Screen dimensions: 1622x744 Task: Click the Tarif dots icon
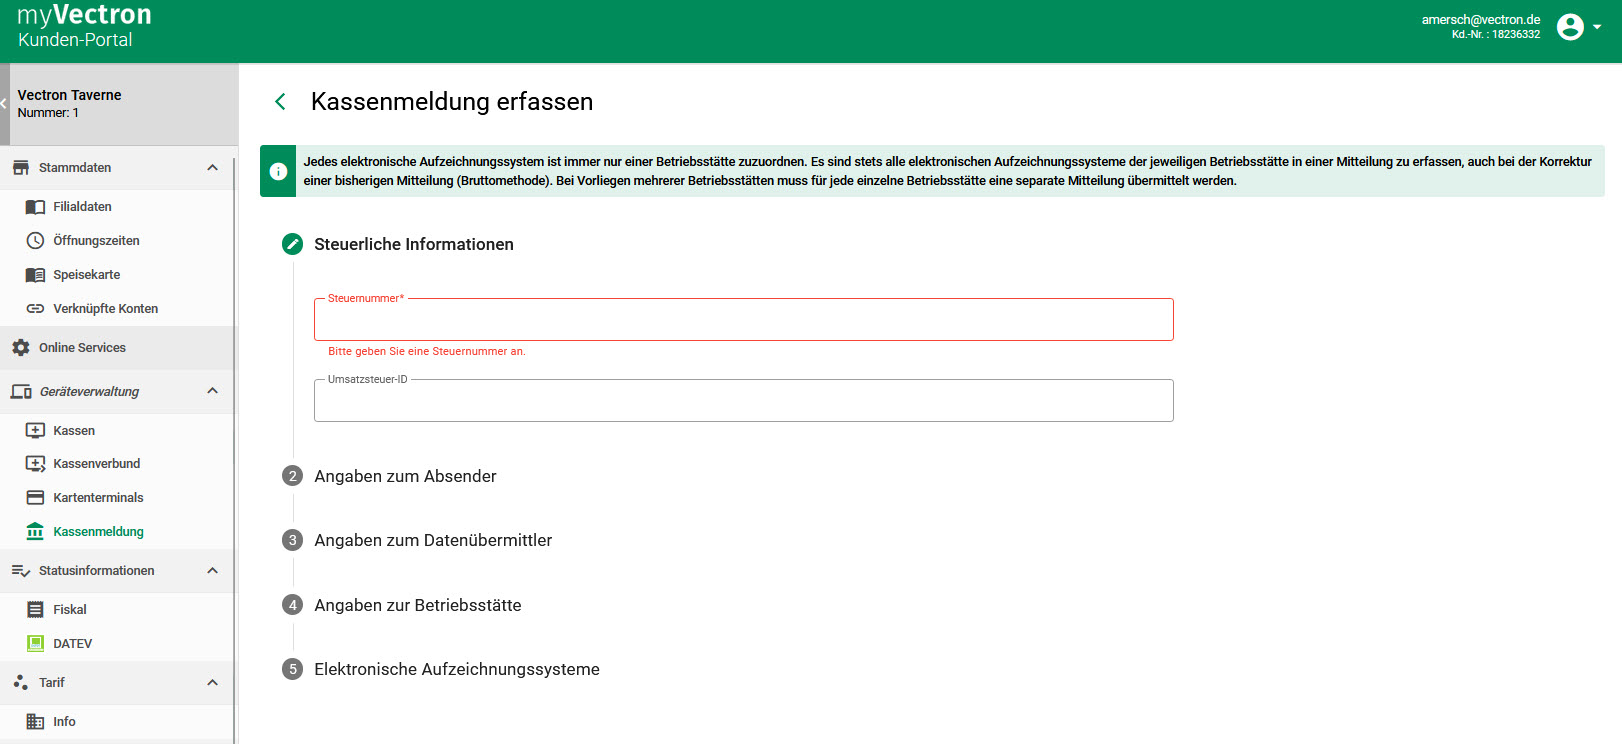point(21,683)
